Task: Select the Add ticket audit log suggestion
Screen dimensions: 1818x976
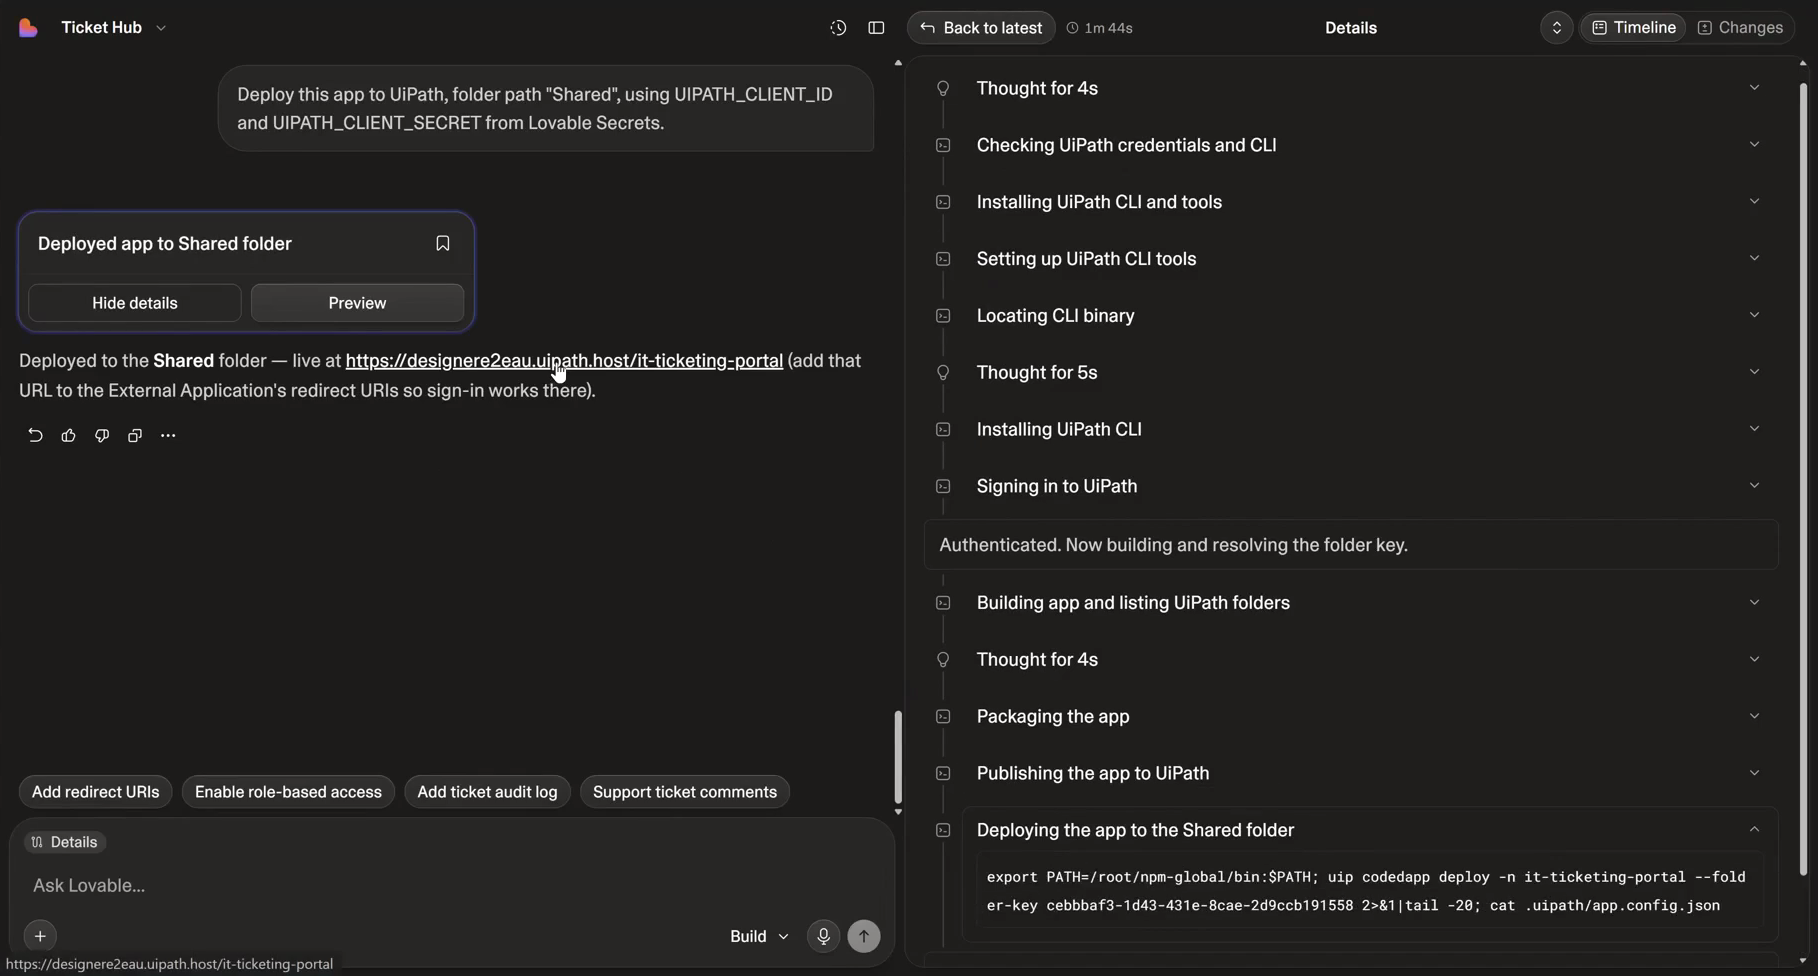Action: [x=487, y=792]
